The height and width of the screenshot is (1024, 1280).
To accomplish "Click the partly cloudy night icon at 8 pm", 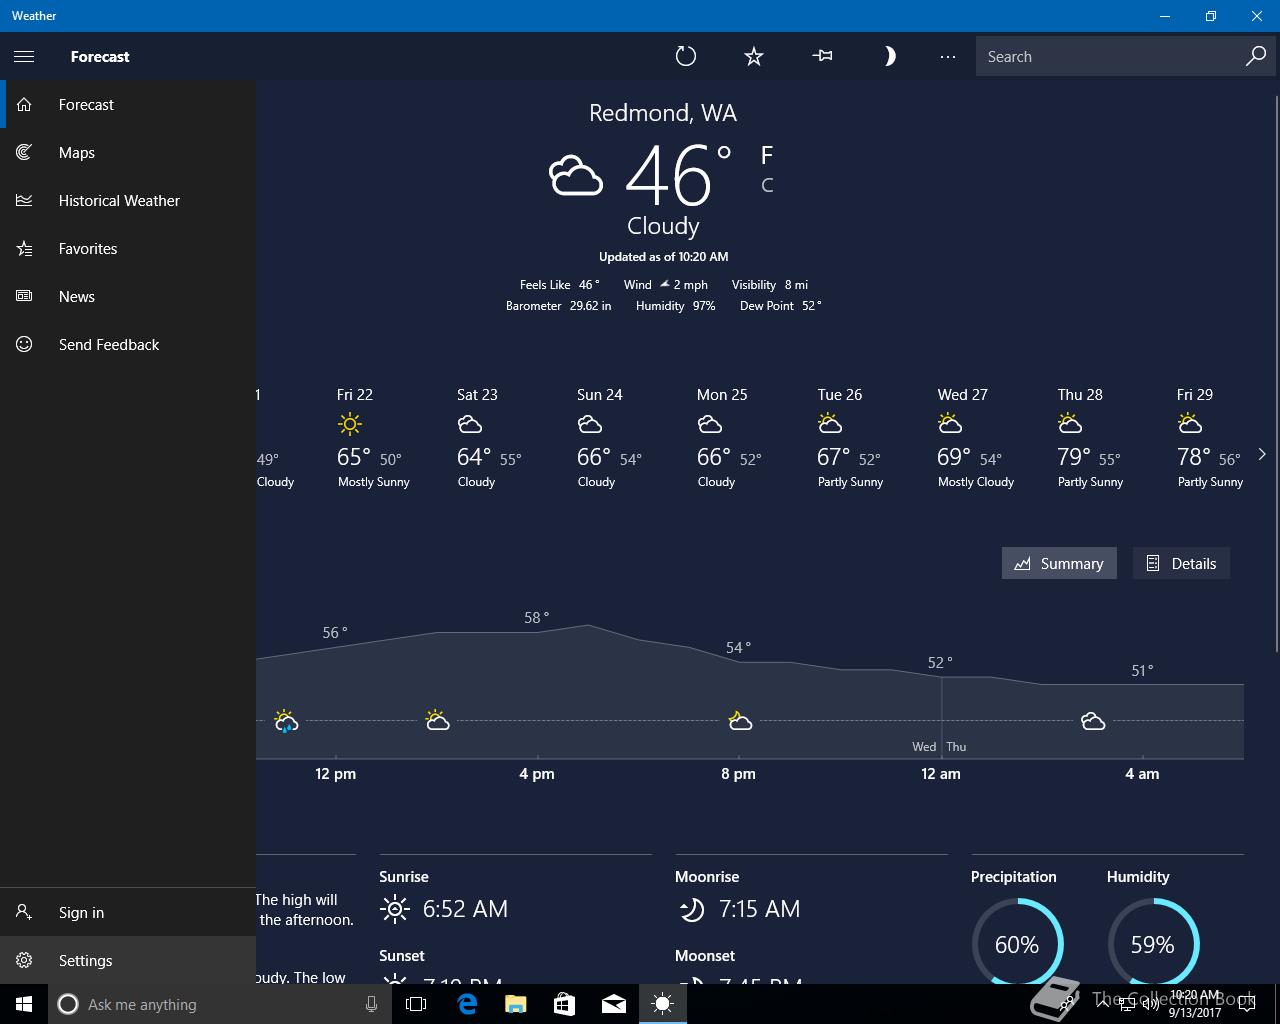I will [740, 721].
